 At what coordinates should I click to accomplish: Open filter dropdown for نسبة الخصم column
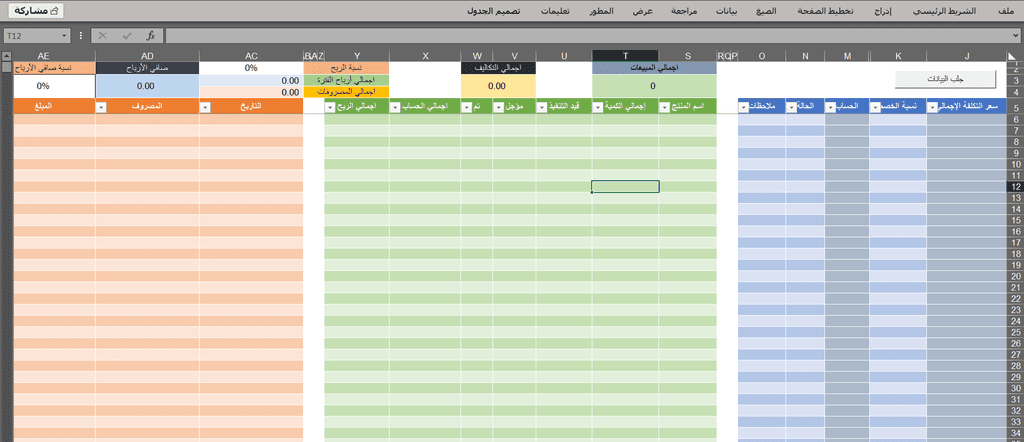876,107
